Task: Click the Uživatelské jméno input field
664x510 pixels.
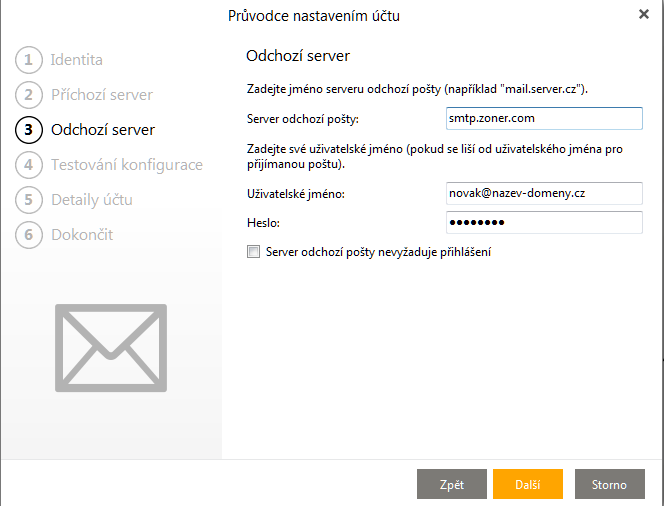Action: (544, 192)
